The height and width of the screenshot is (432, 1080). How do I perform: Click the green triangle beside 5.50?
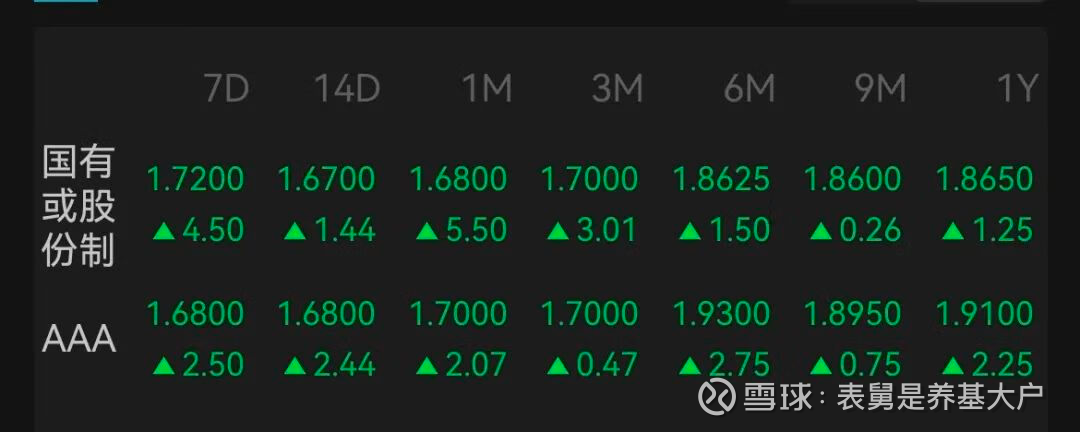(x=427, y=231)
